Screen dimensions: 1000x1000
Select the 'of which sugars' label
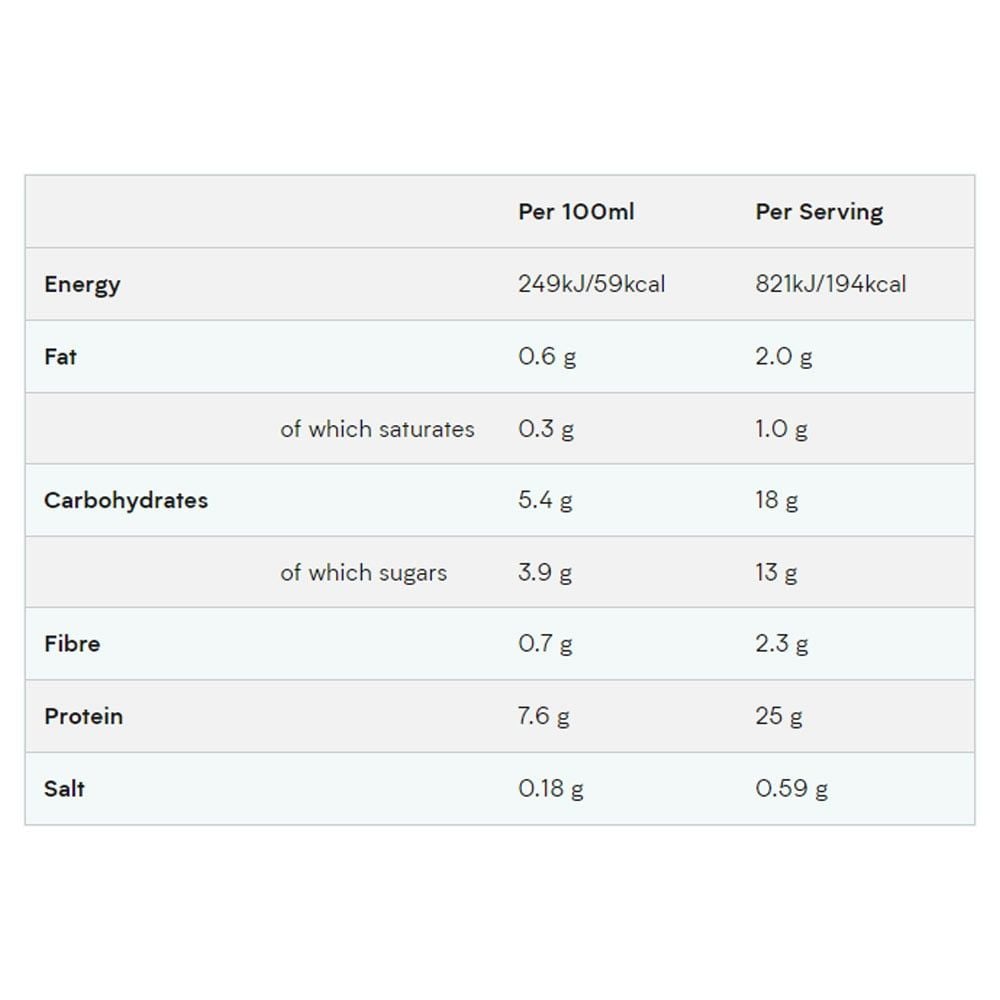click(364, 573)
